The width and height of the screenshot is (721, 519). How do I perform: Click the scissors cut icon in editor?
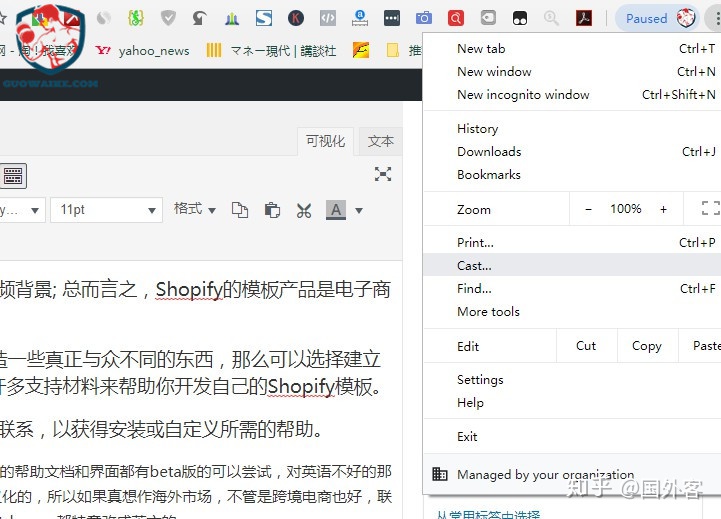point(304,210)
